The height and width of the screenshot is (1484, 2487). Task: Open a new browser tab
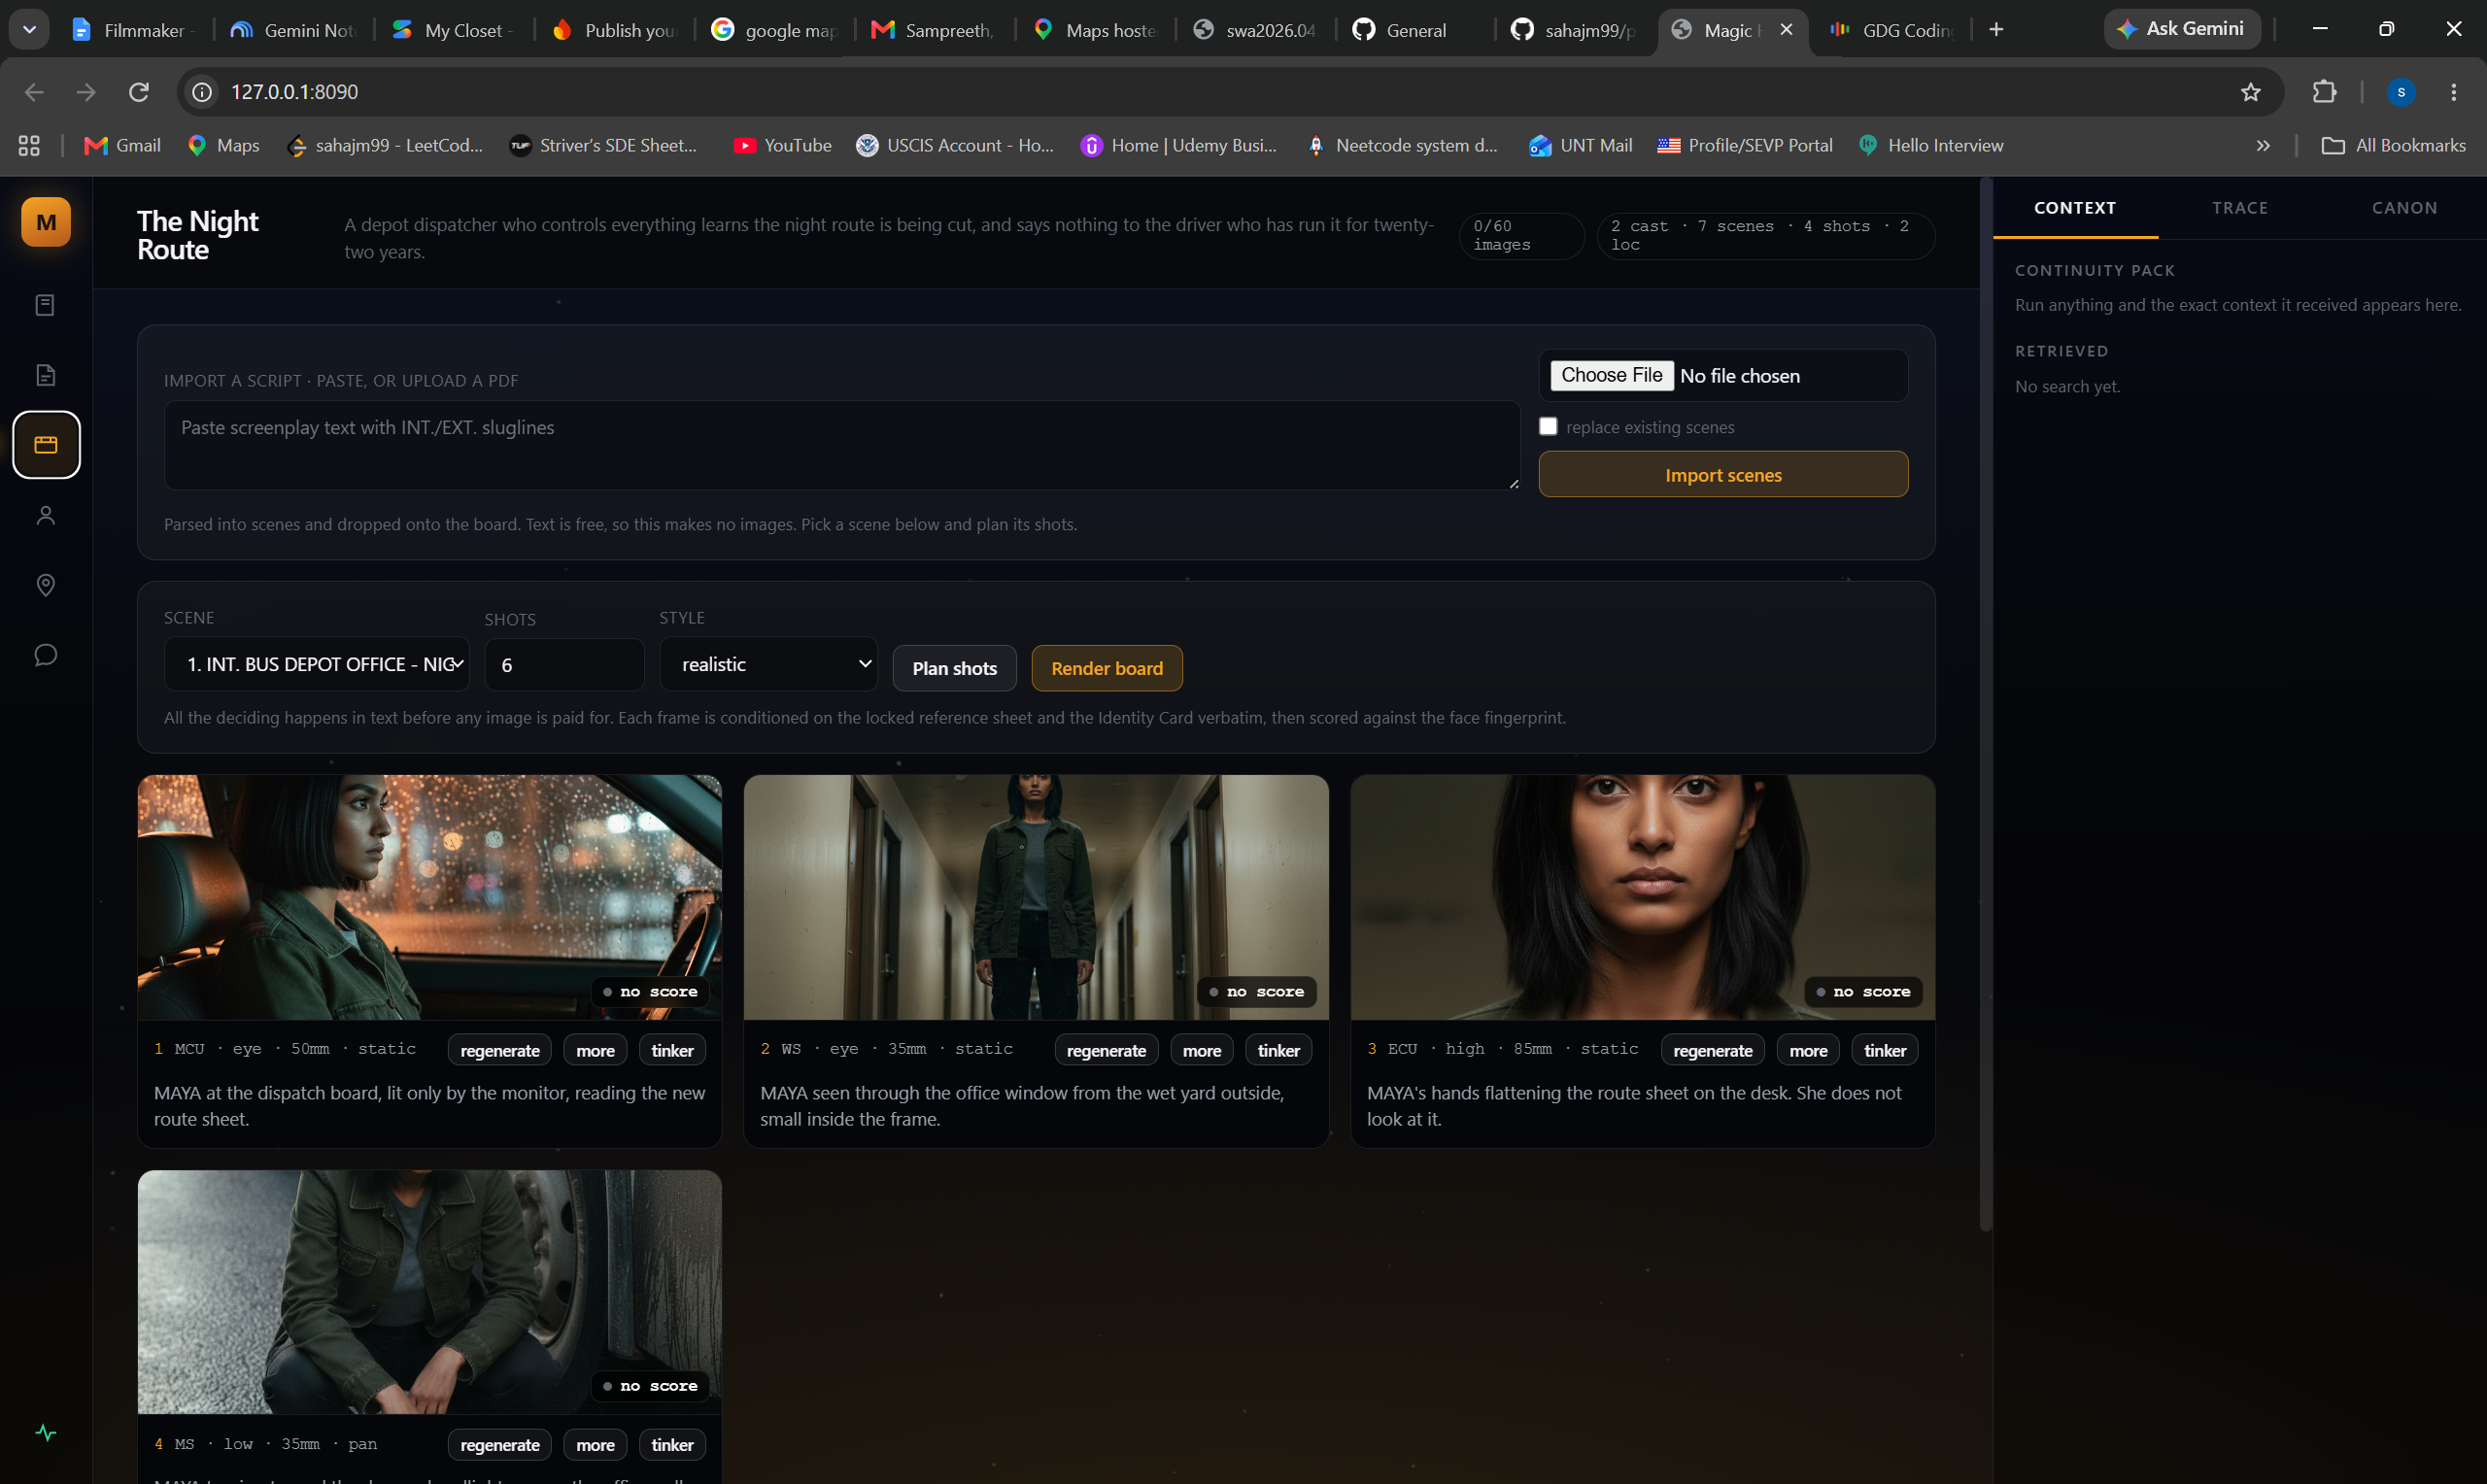pos(1997,30)
